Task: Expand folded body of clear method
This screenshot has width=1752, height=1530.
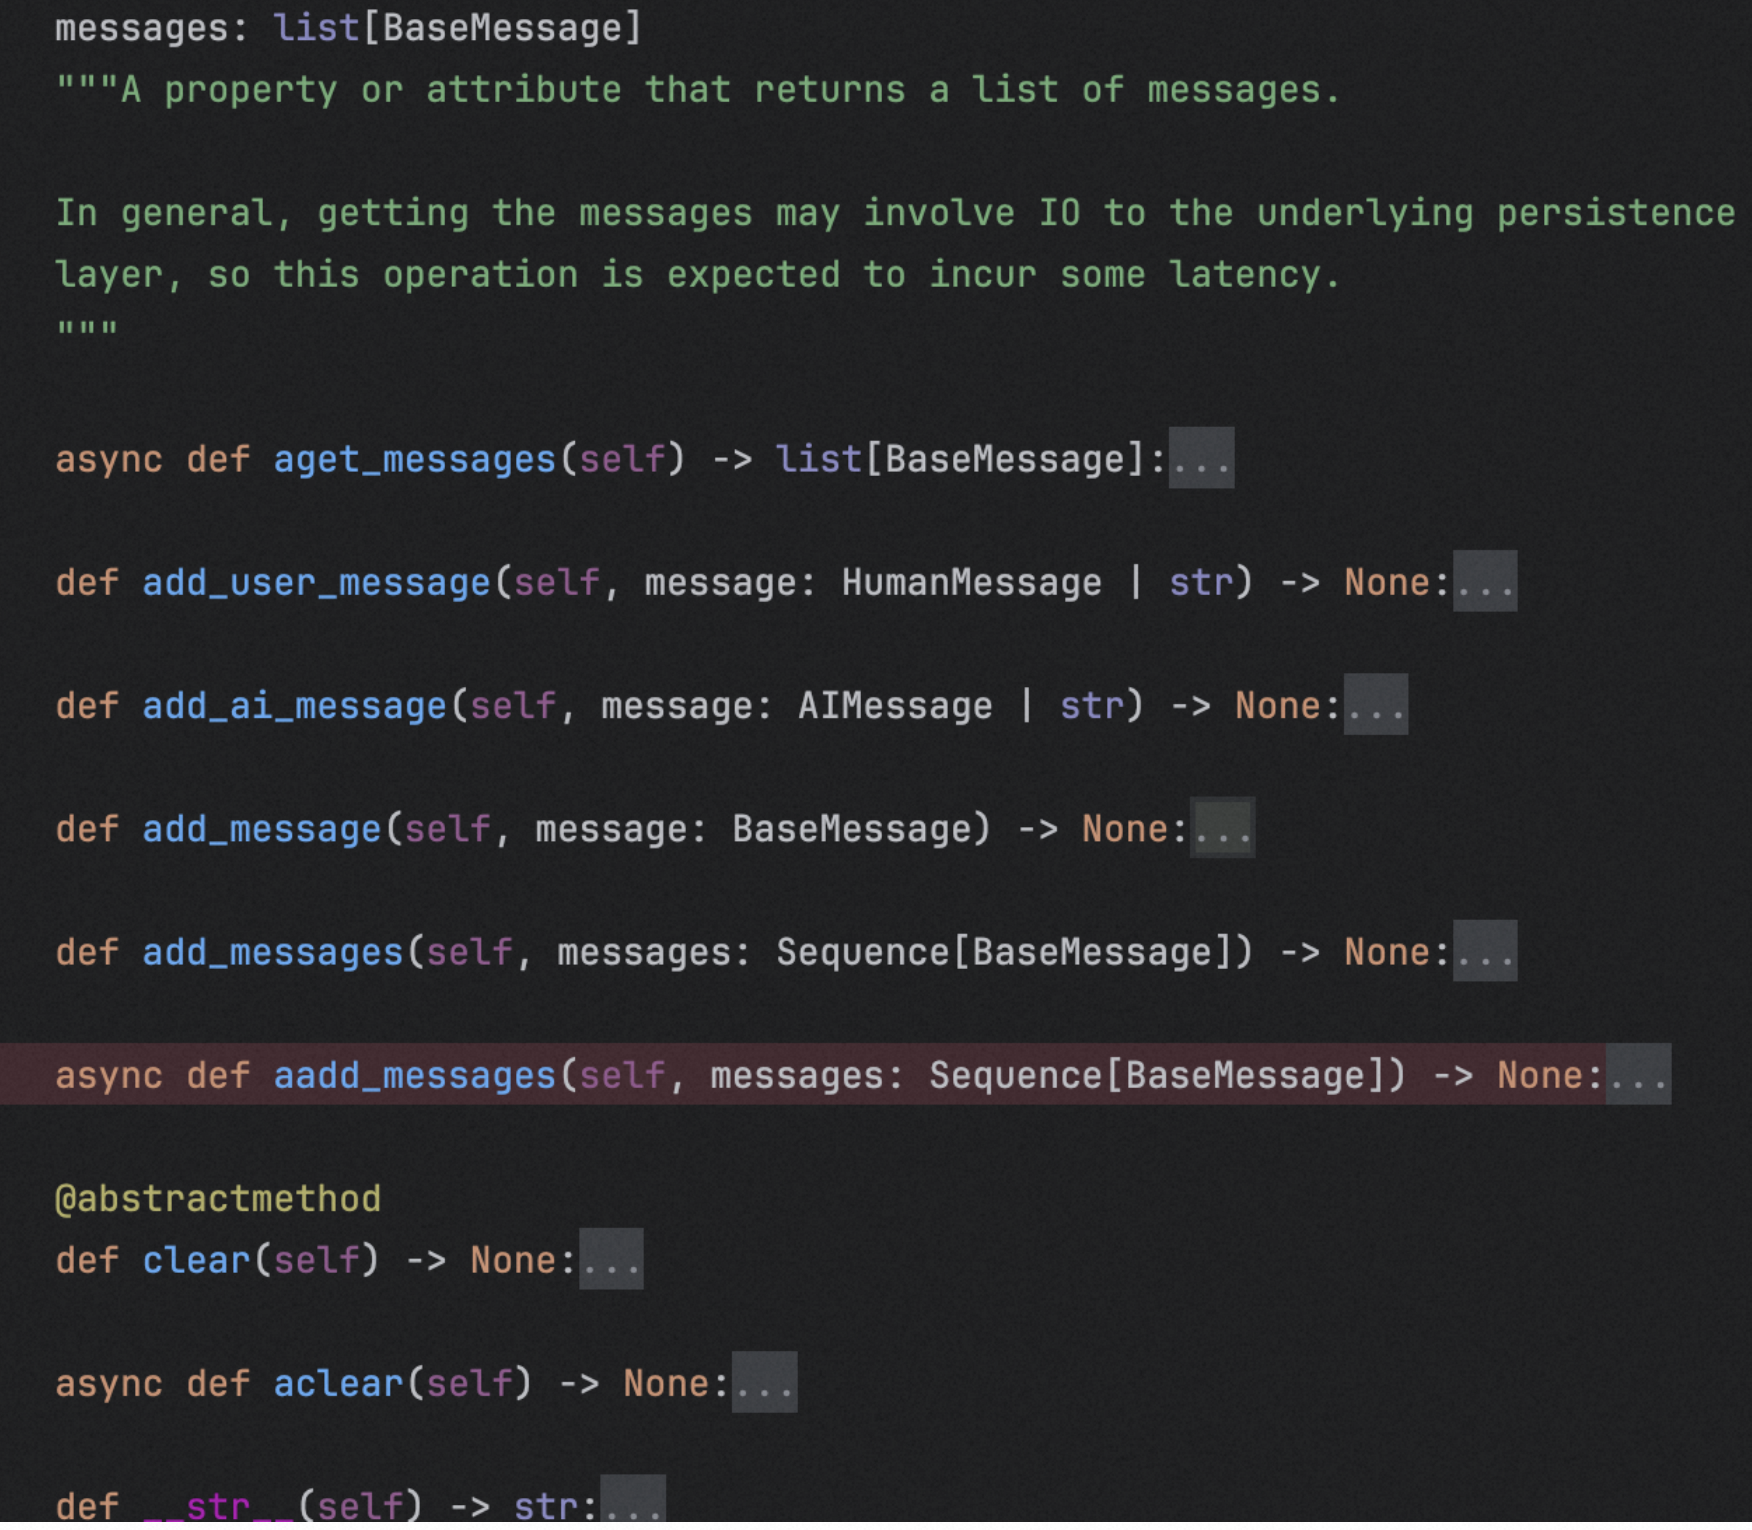Action: (x=611, y=1260)
